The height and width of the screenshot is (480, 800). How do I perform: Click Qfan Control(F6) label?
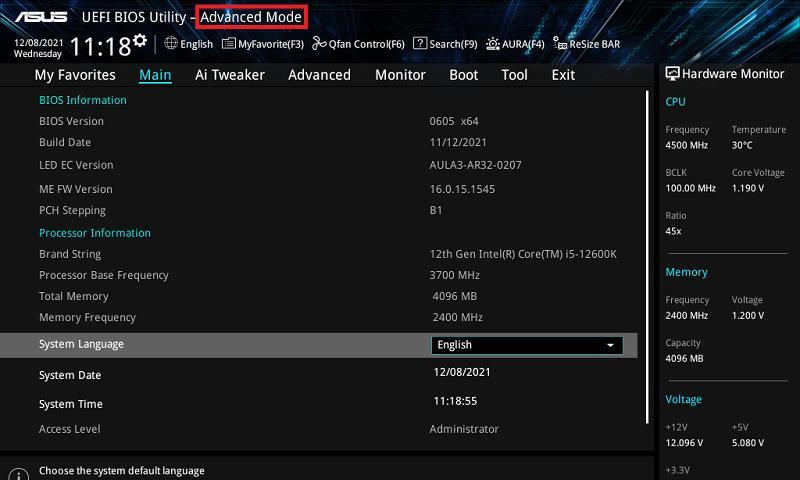[367, 44]
